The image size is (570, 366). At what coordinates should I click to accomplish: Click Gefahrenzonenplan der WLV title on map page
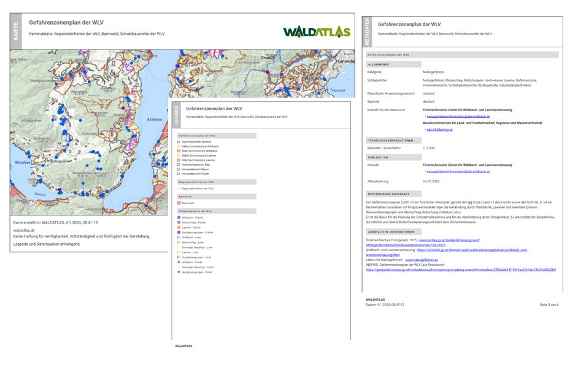[67, 22]
